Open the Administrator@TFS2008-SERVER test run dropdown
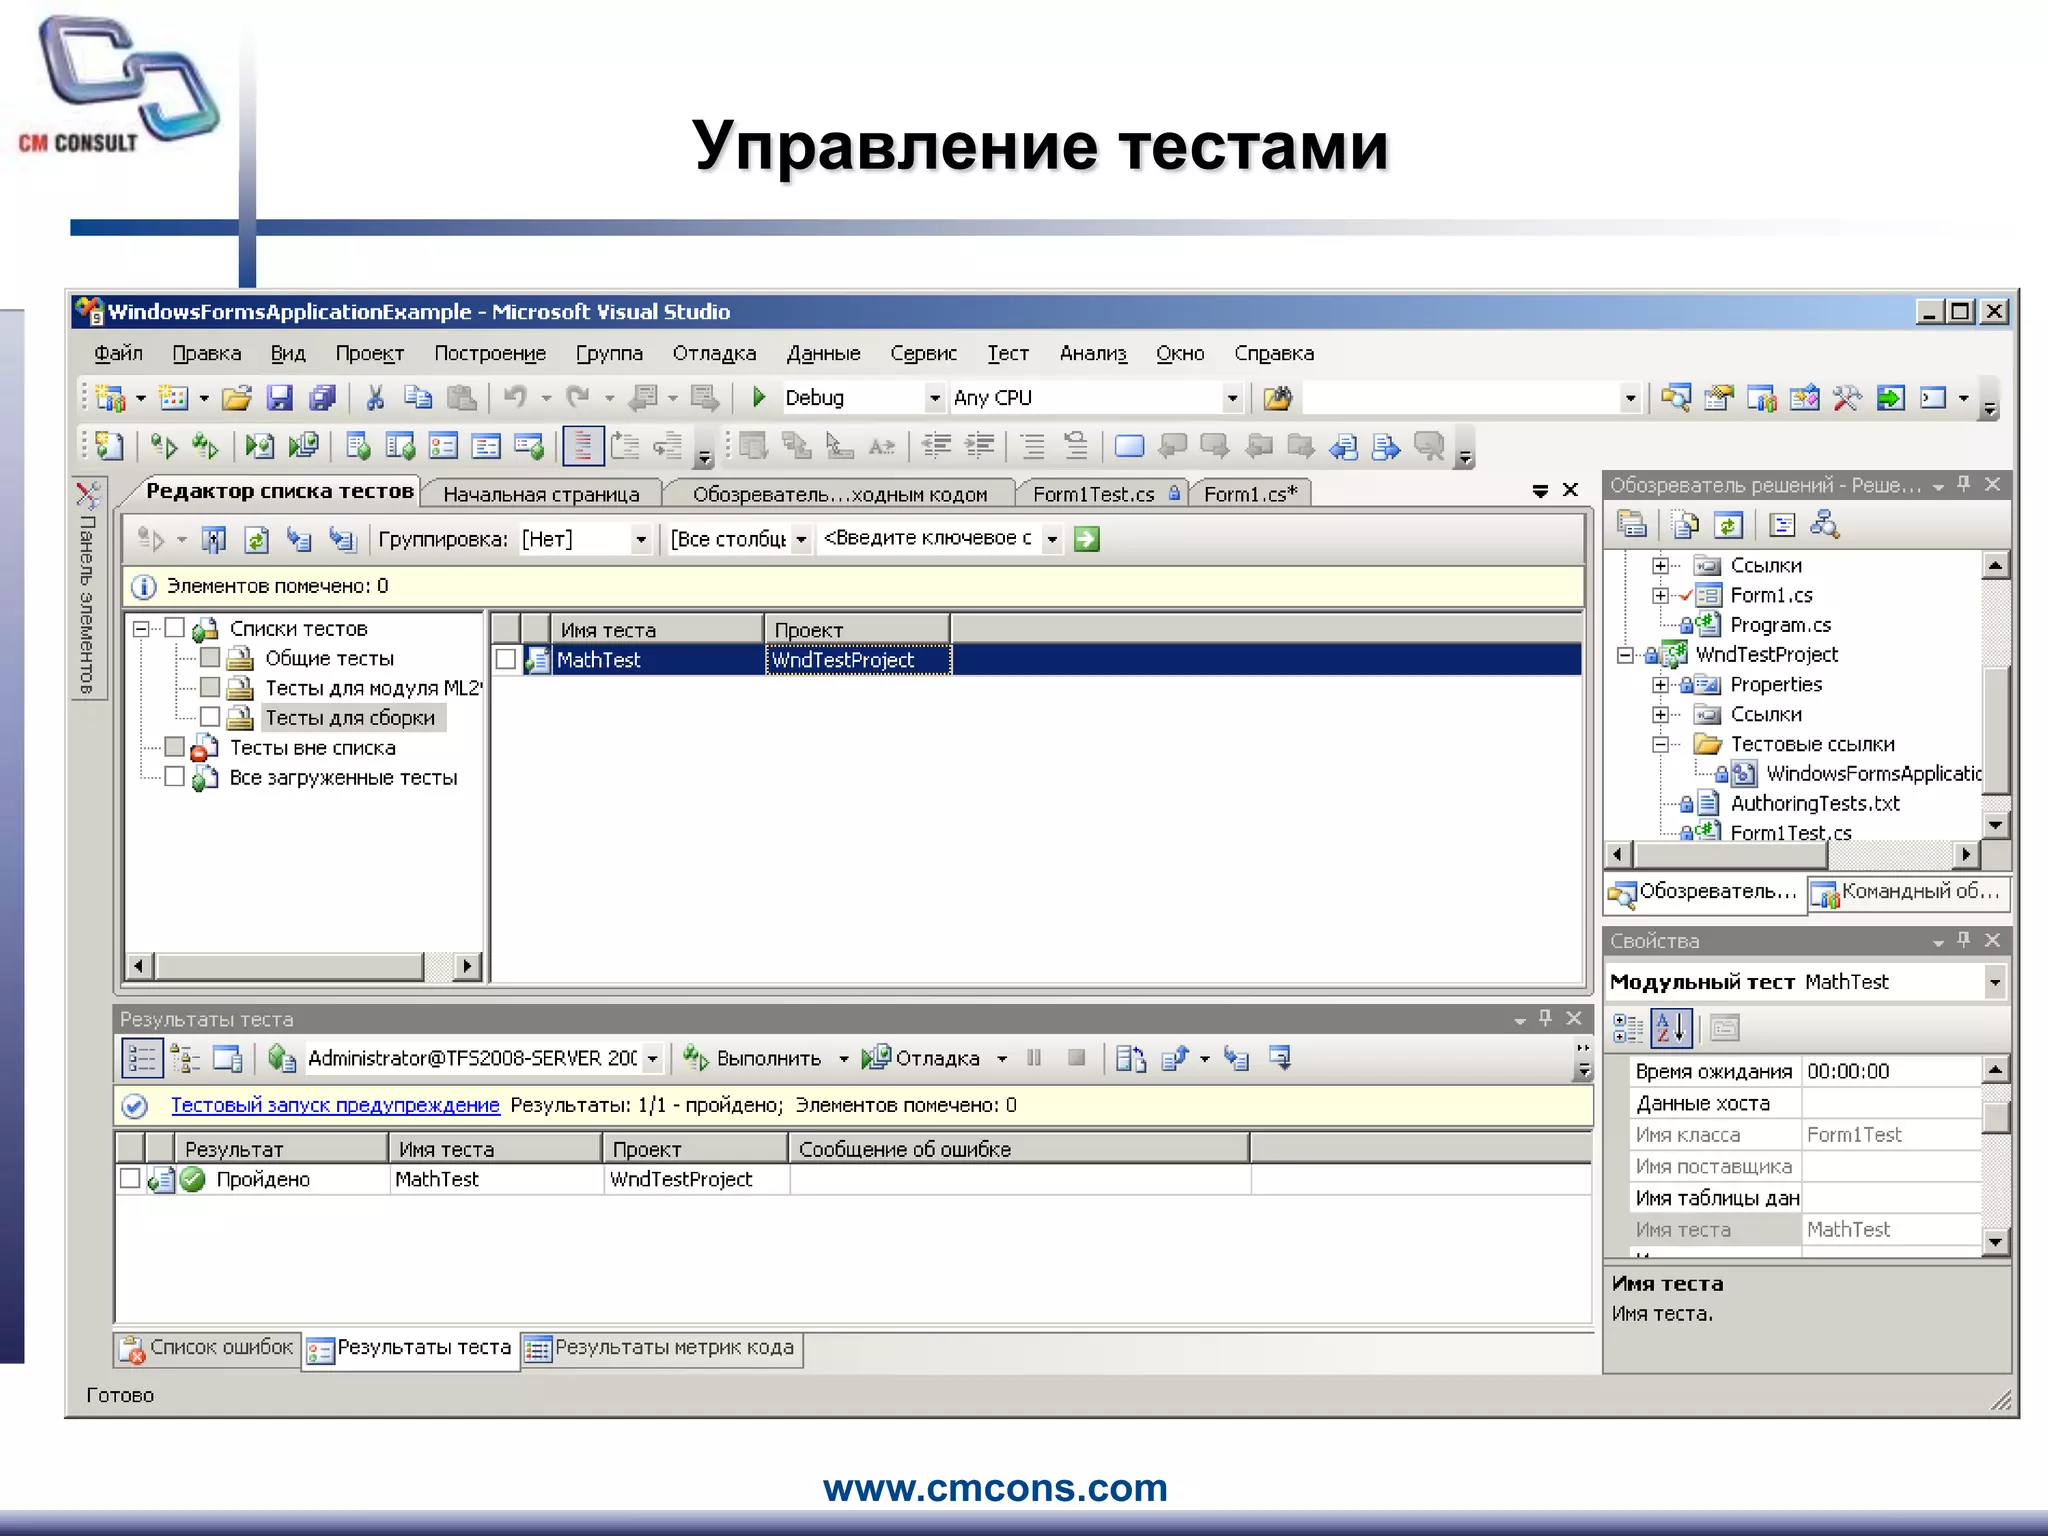The image size is (2048, 1536). 652,1058
